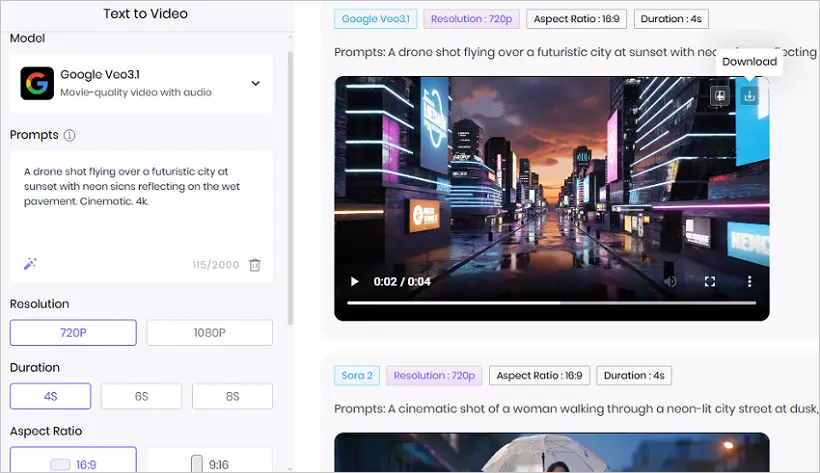
Task: Click the Google Veo3.1 tag on the first result
Action: coord(375,19)
